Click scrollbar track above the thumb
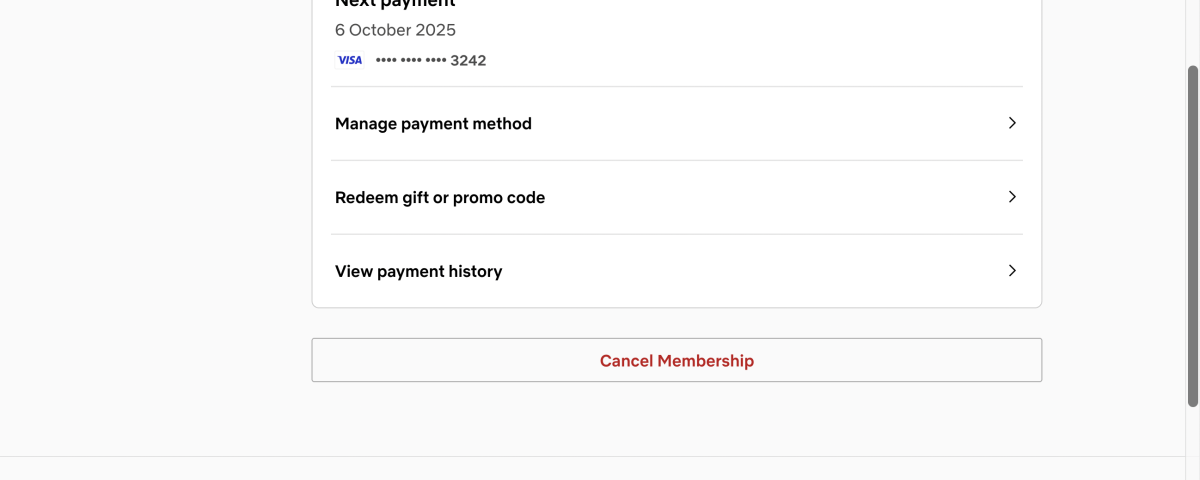 tap(1192, 30)
